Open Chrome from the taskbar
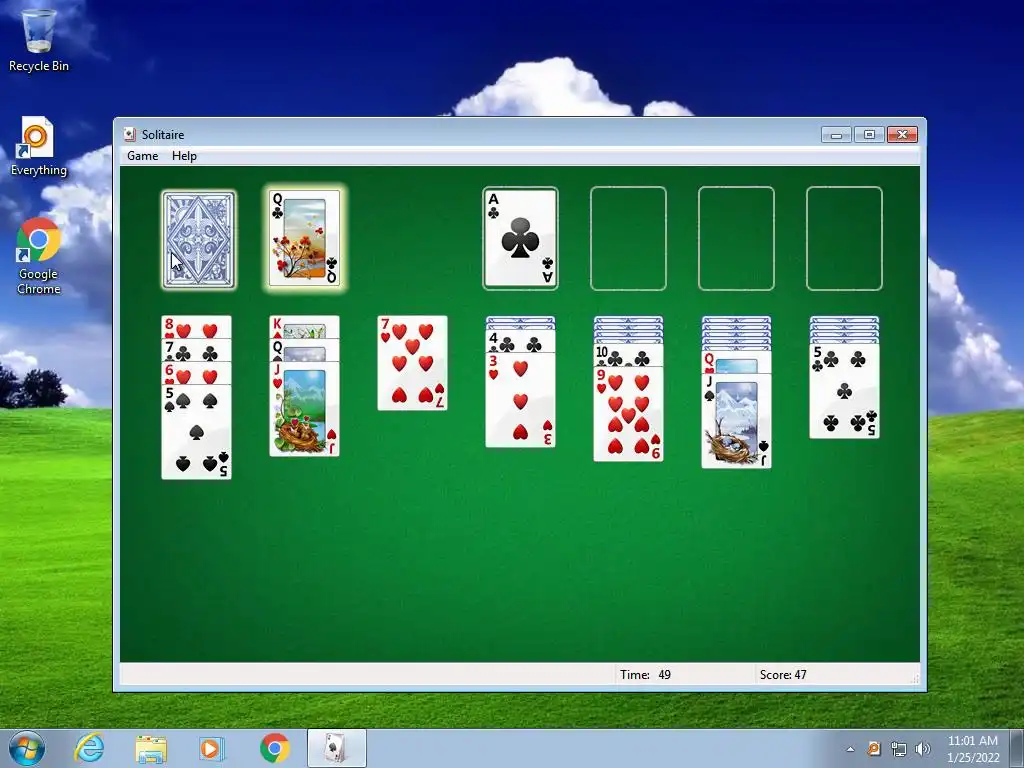 click(275, 748)
